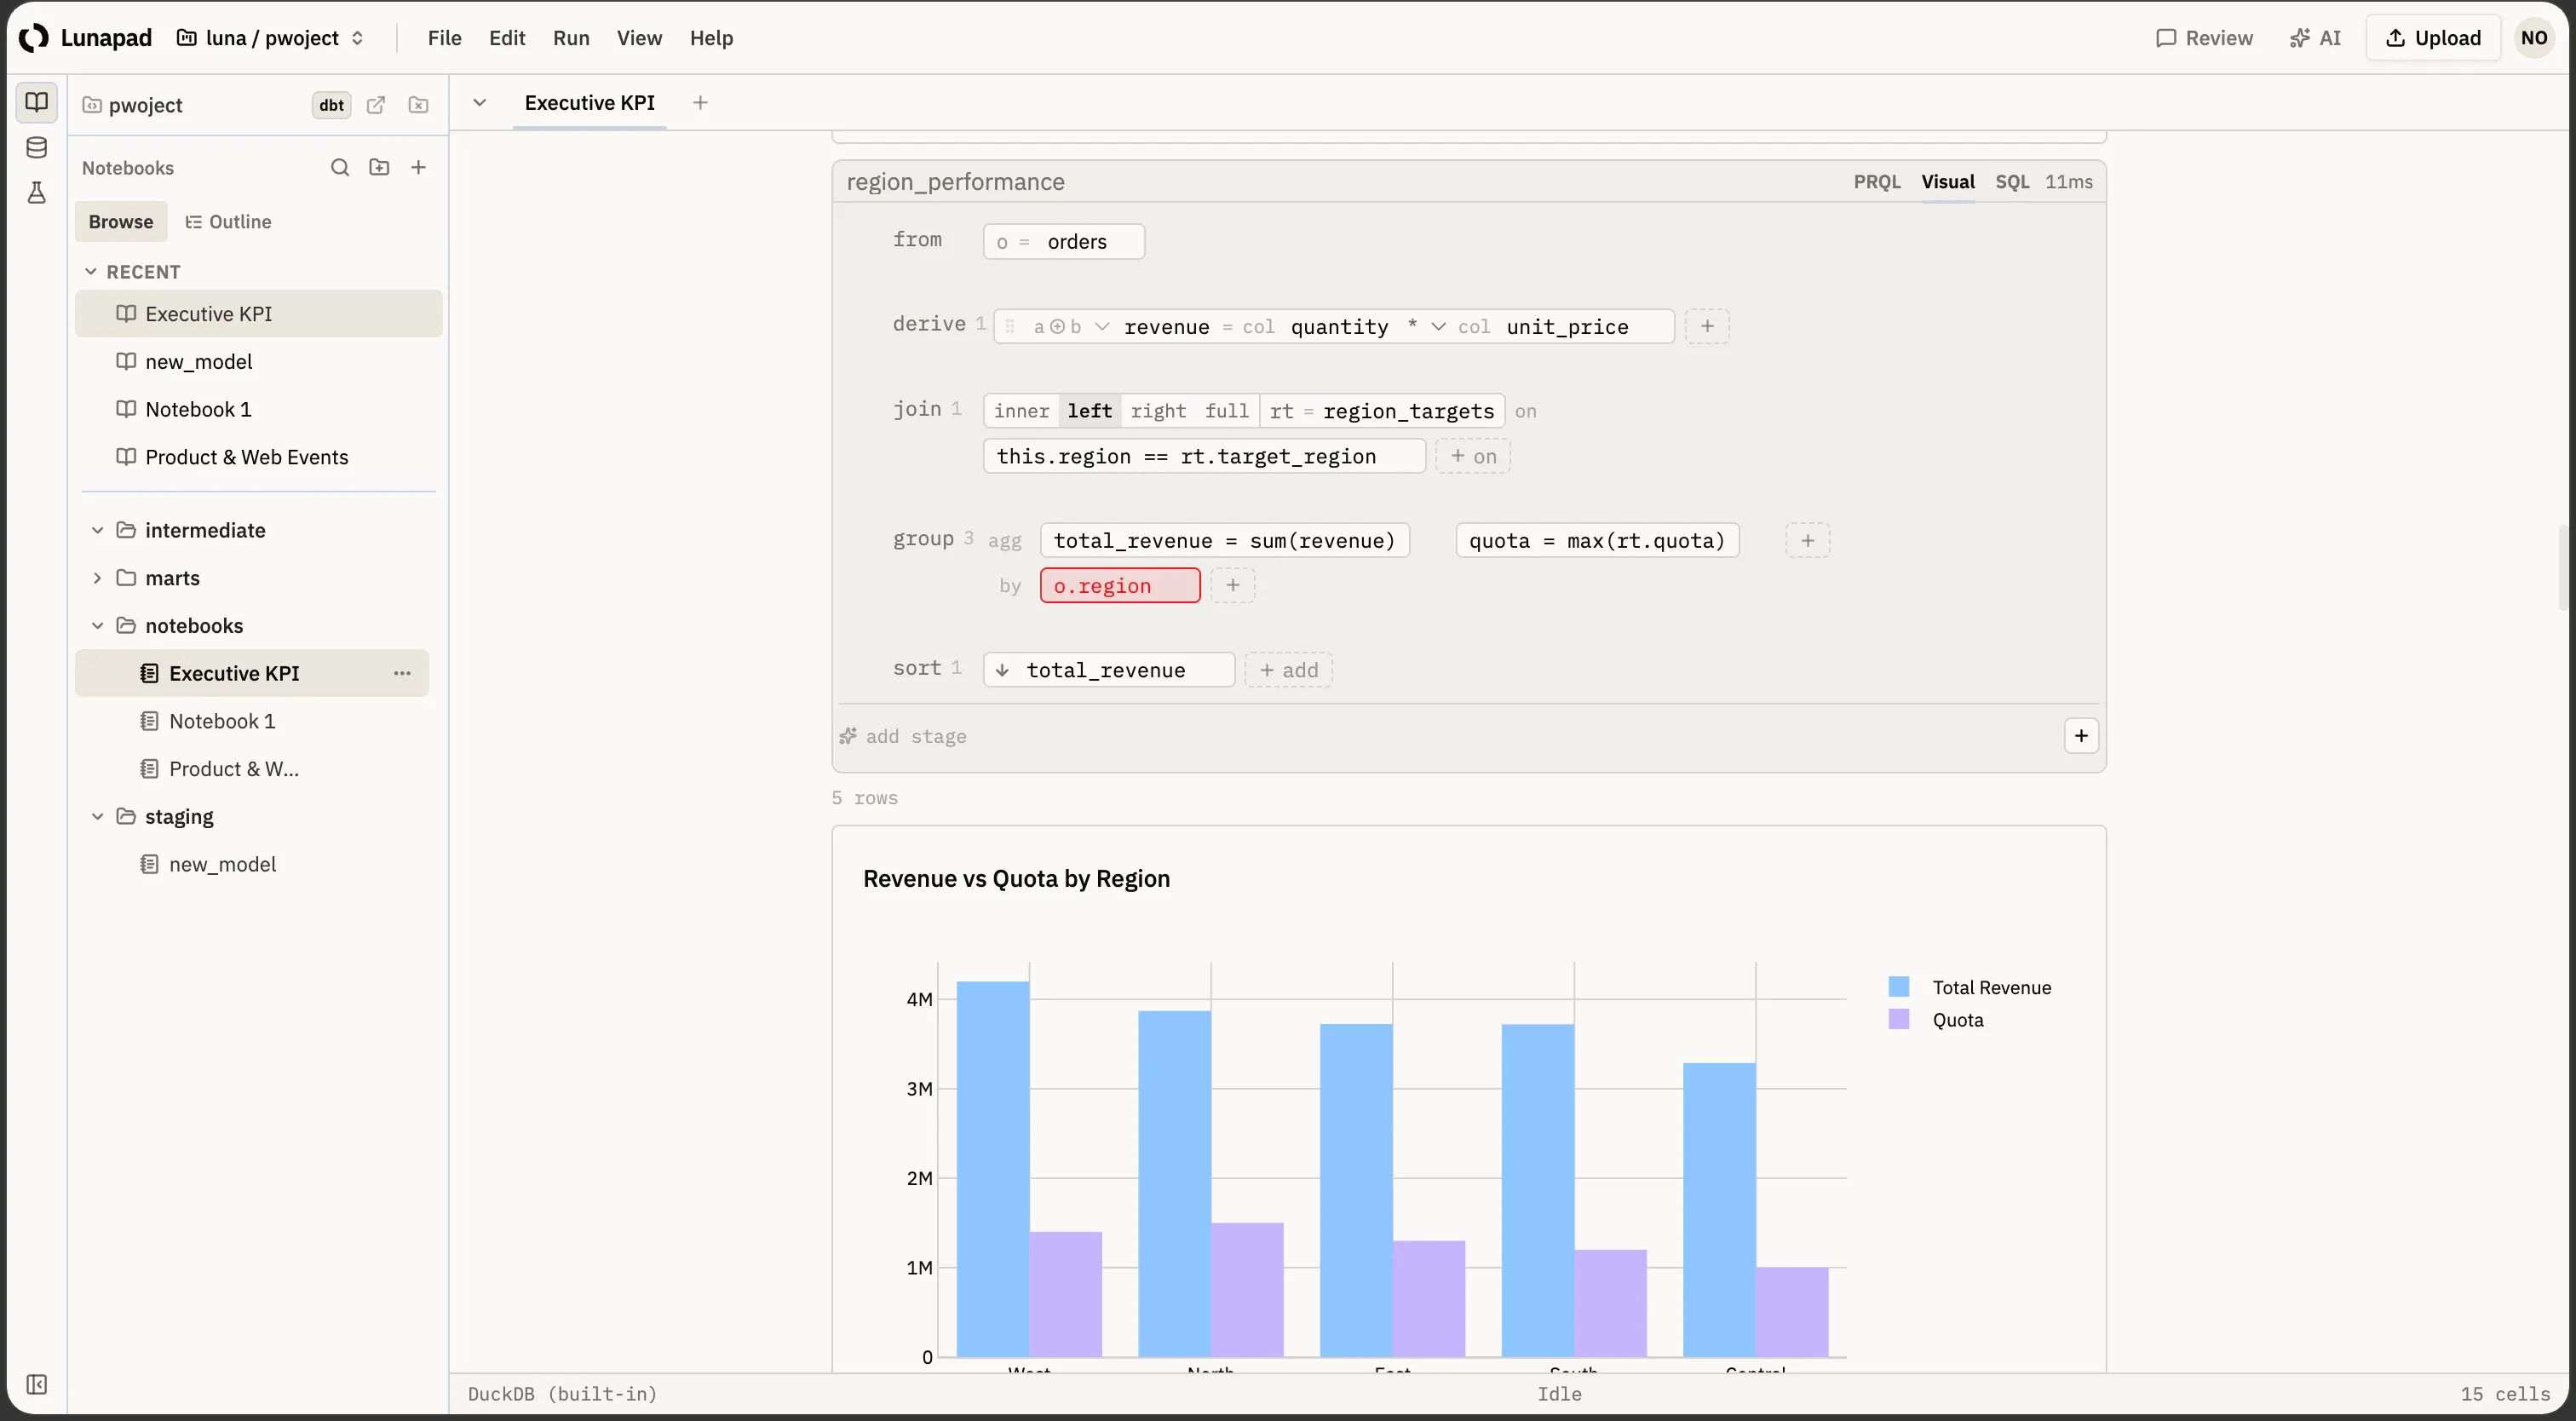Screen dimensions: 2576x1421
Task: Add group-by column with dashed plus
Action: (x=1232, y=585)
